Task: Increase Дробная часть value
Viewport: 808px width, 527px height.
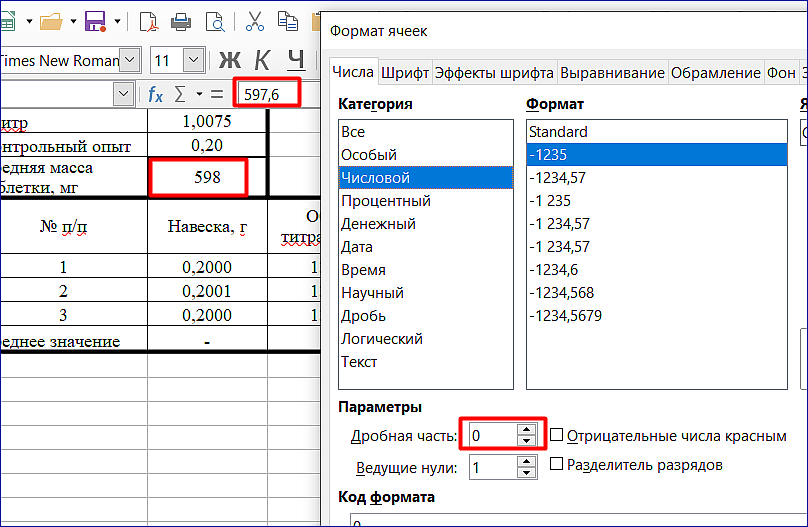Action: pyautogui.click(x=526, y=430)
